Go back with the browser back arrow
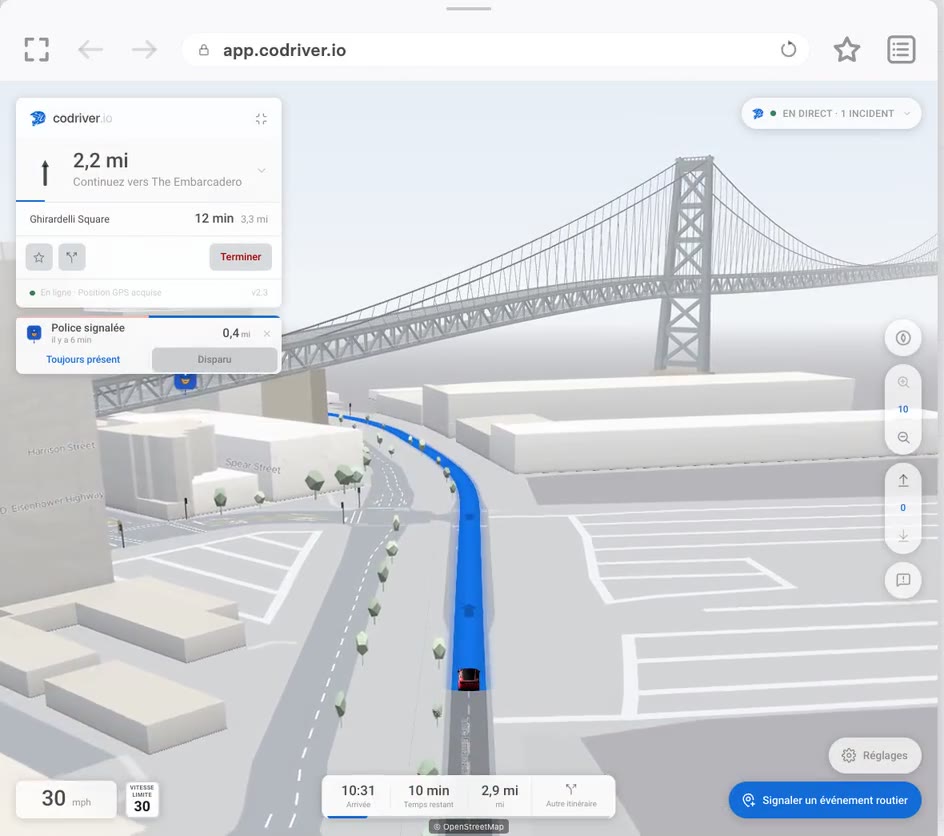944x836 pixels. (91, 49)
